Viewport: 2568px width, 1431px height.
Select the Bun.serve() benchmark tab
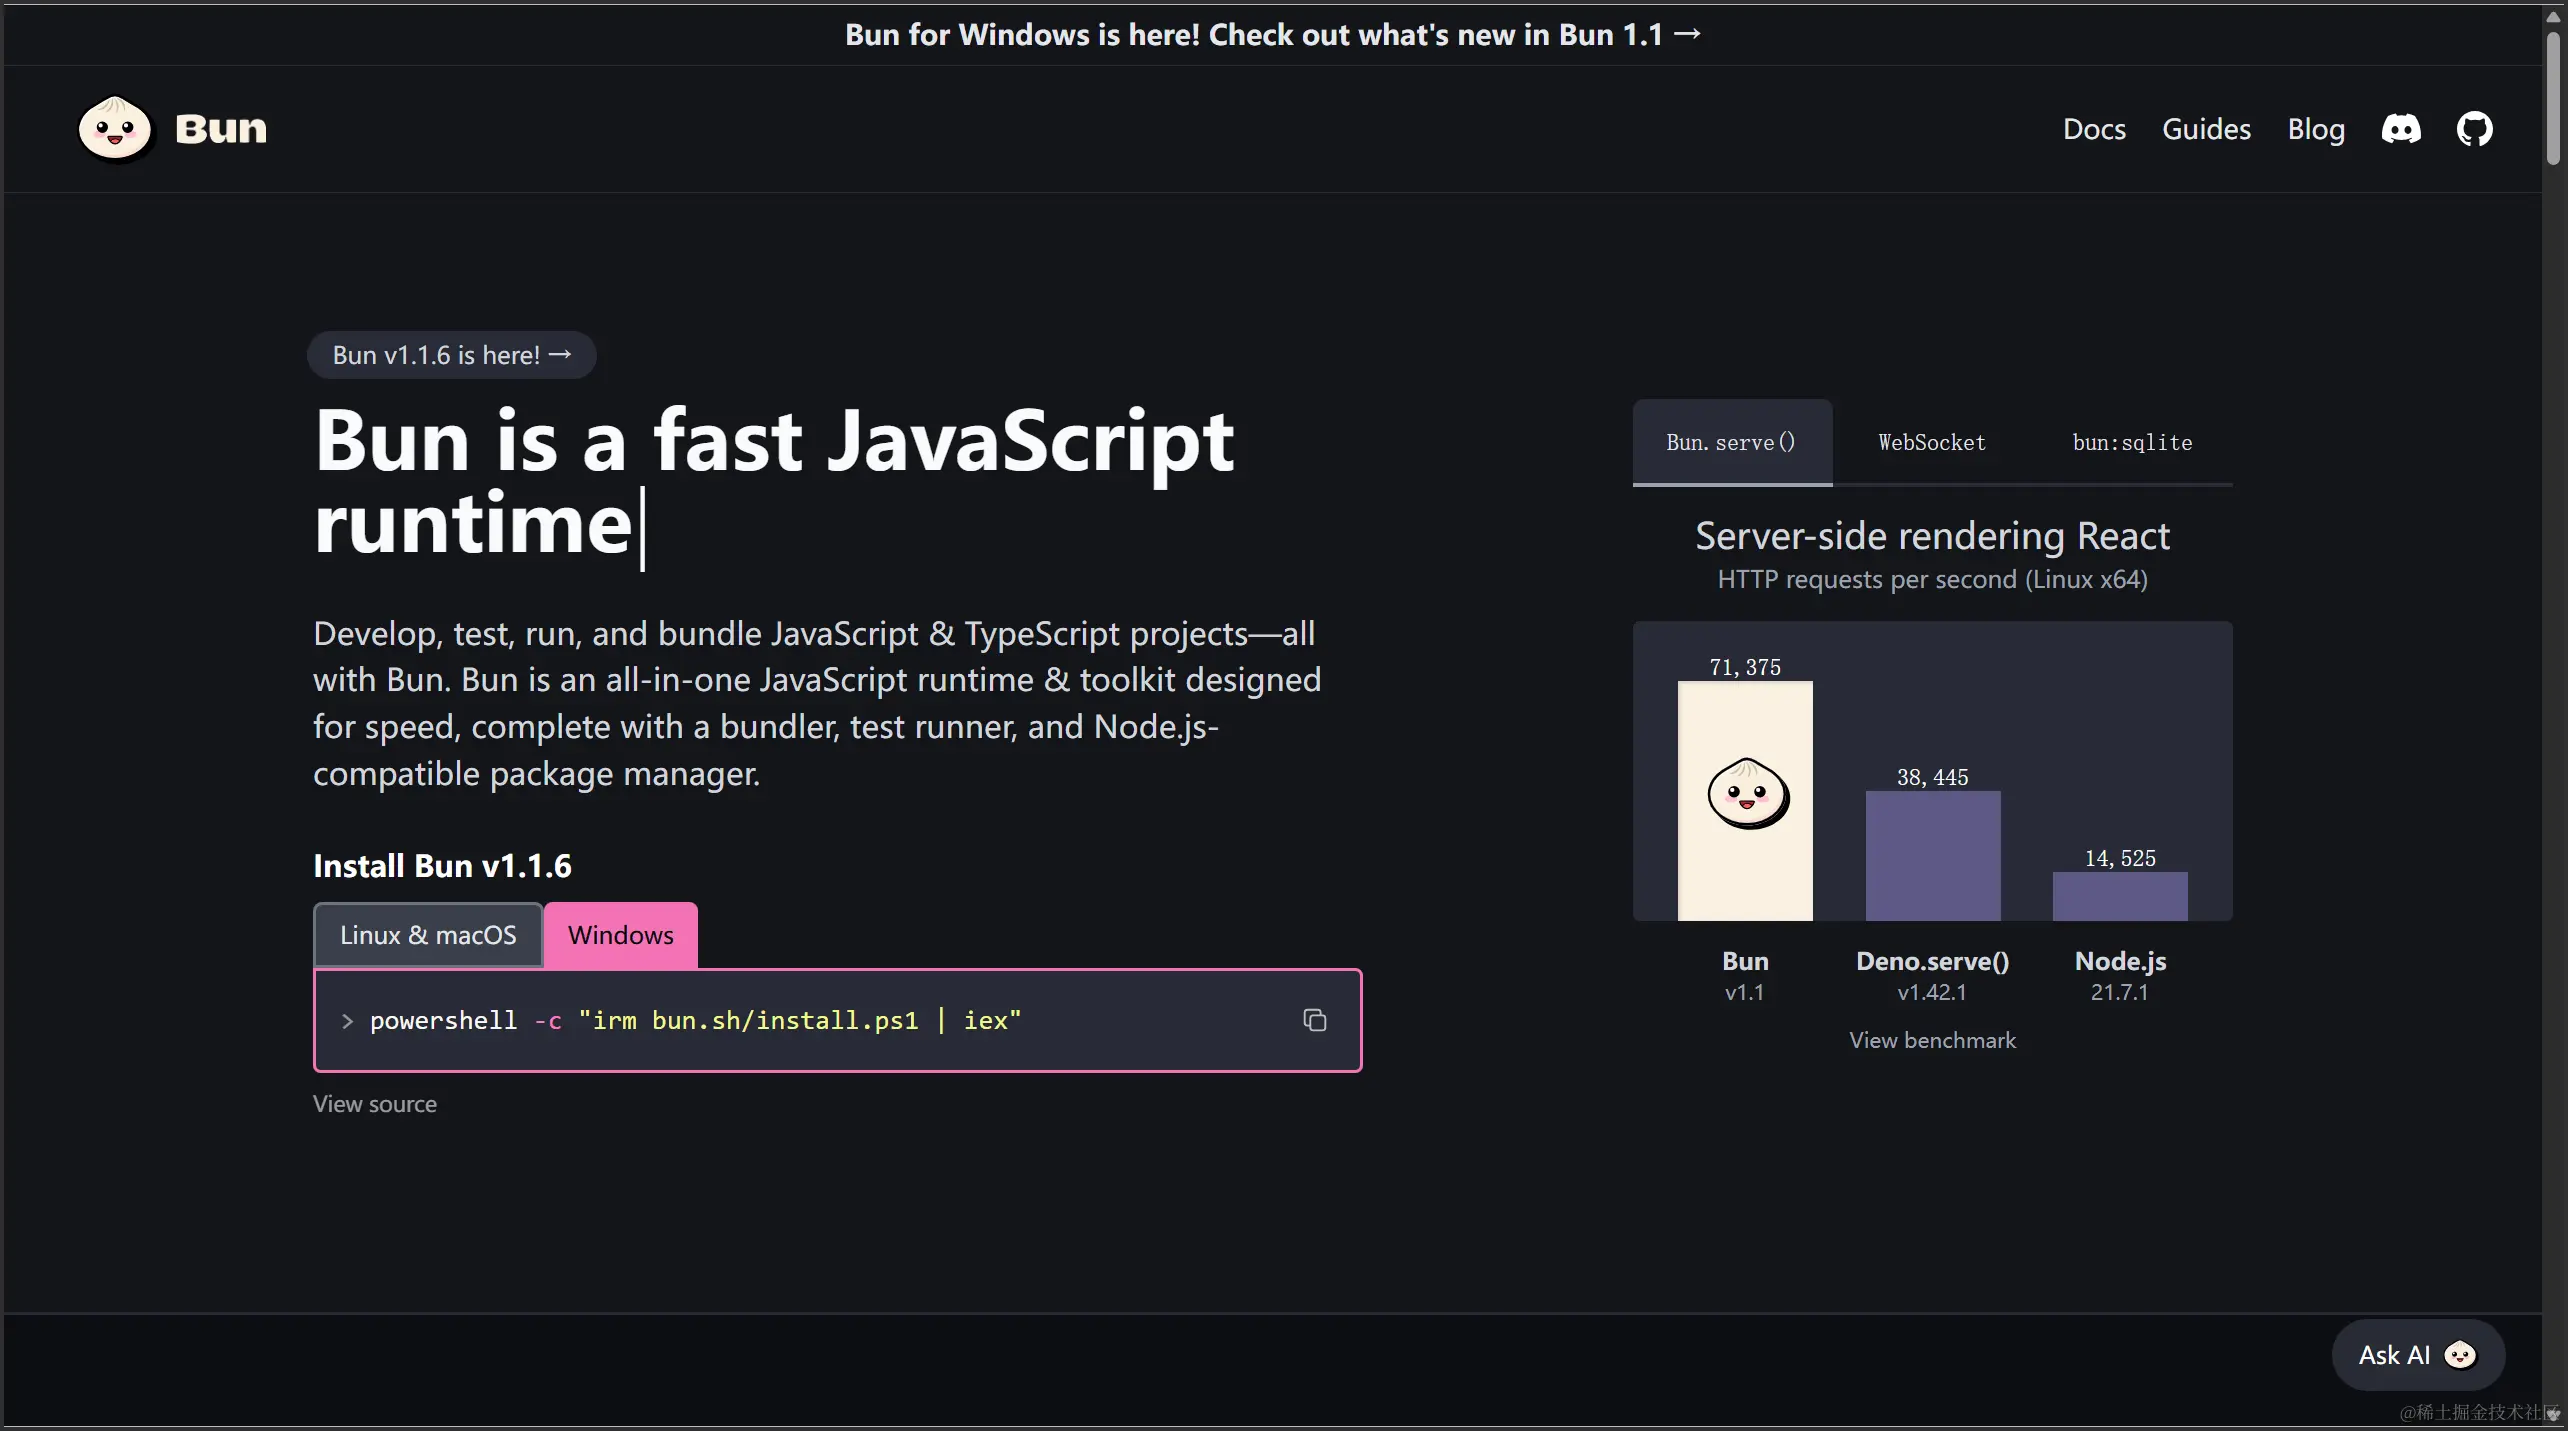[1731, 442]
